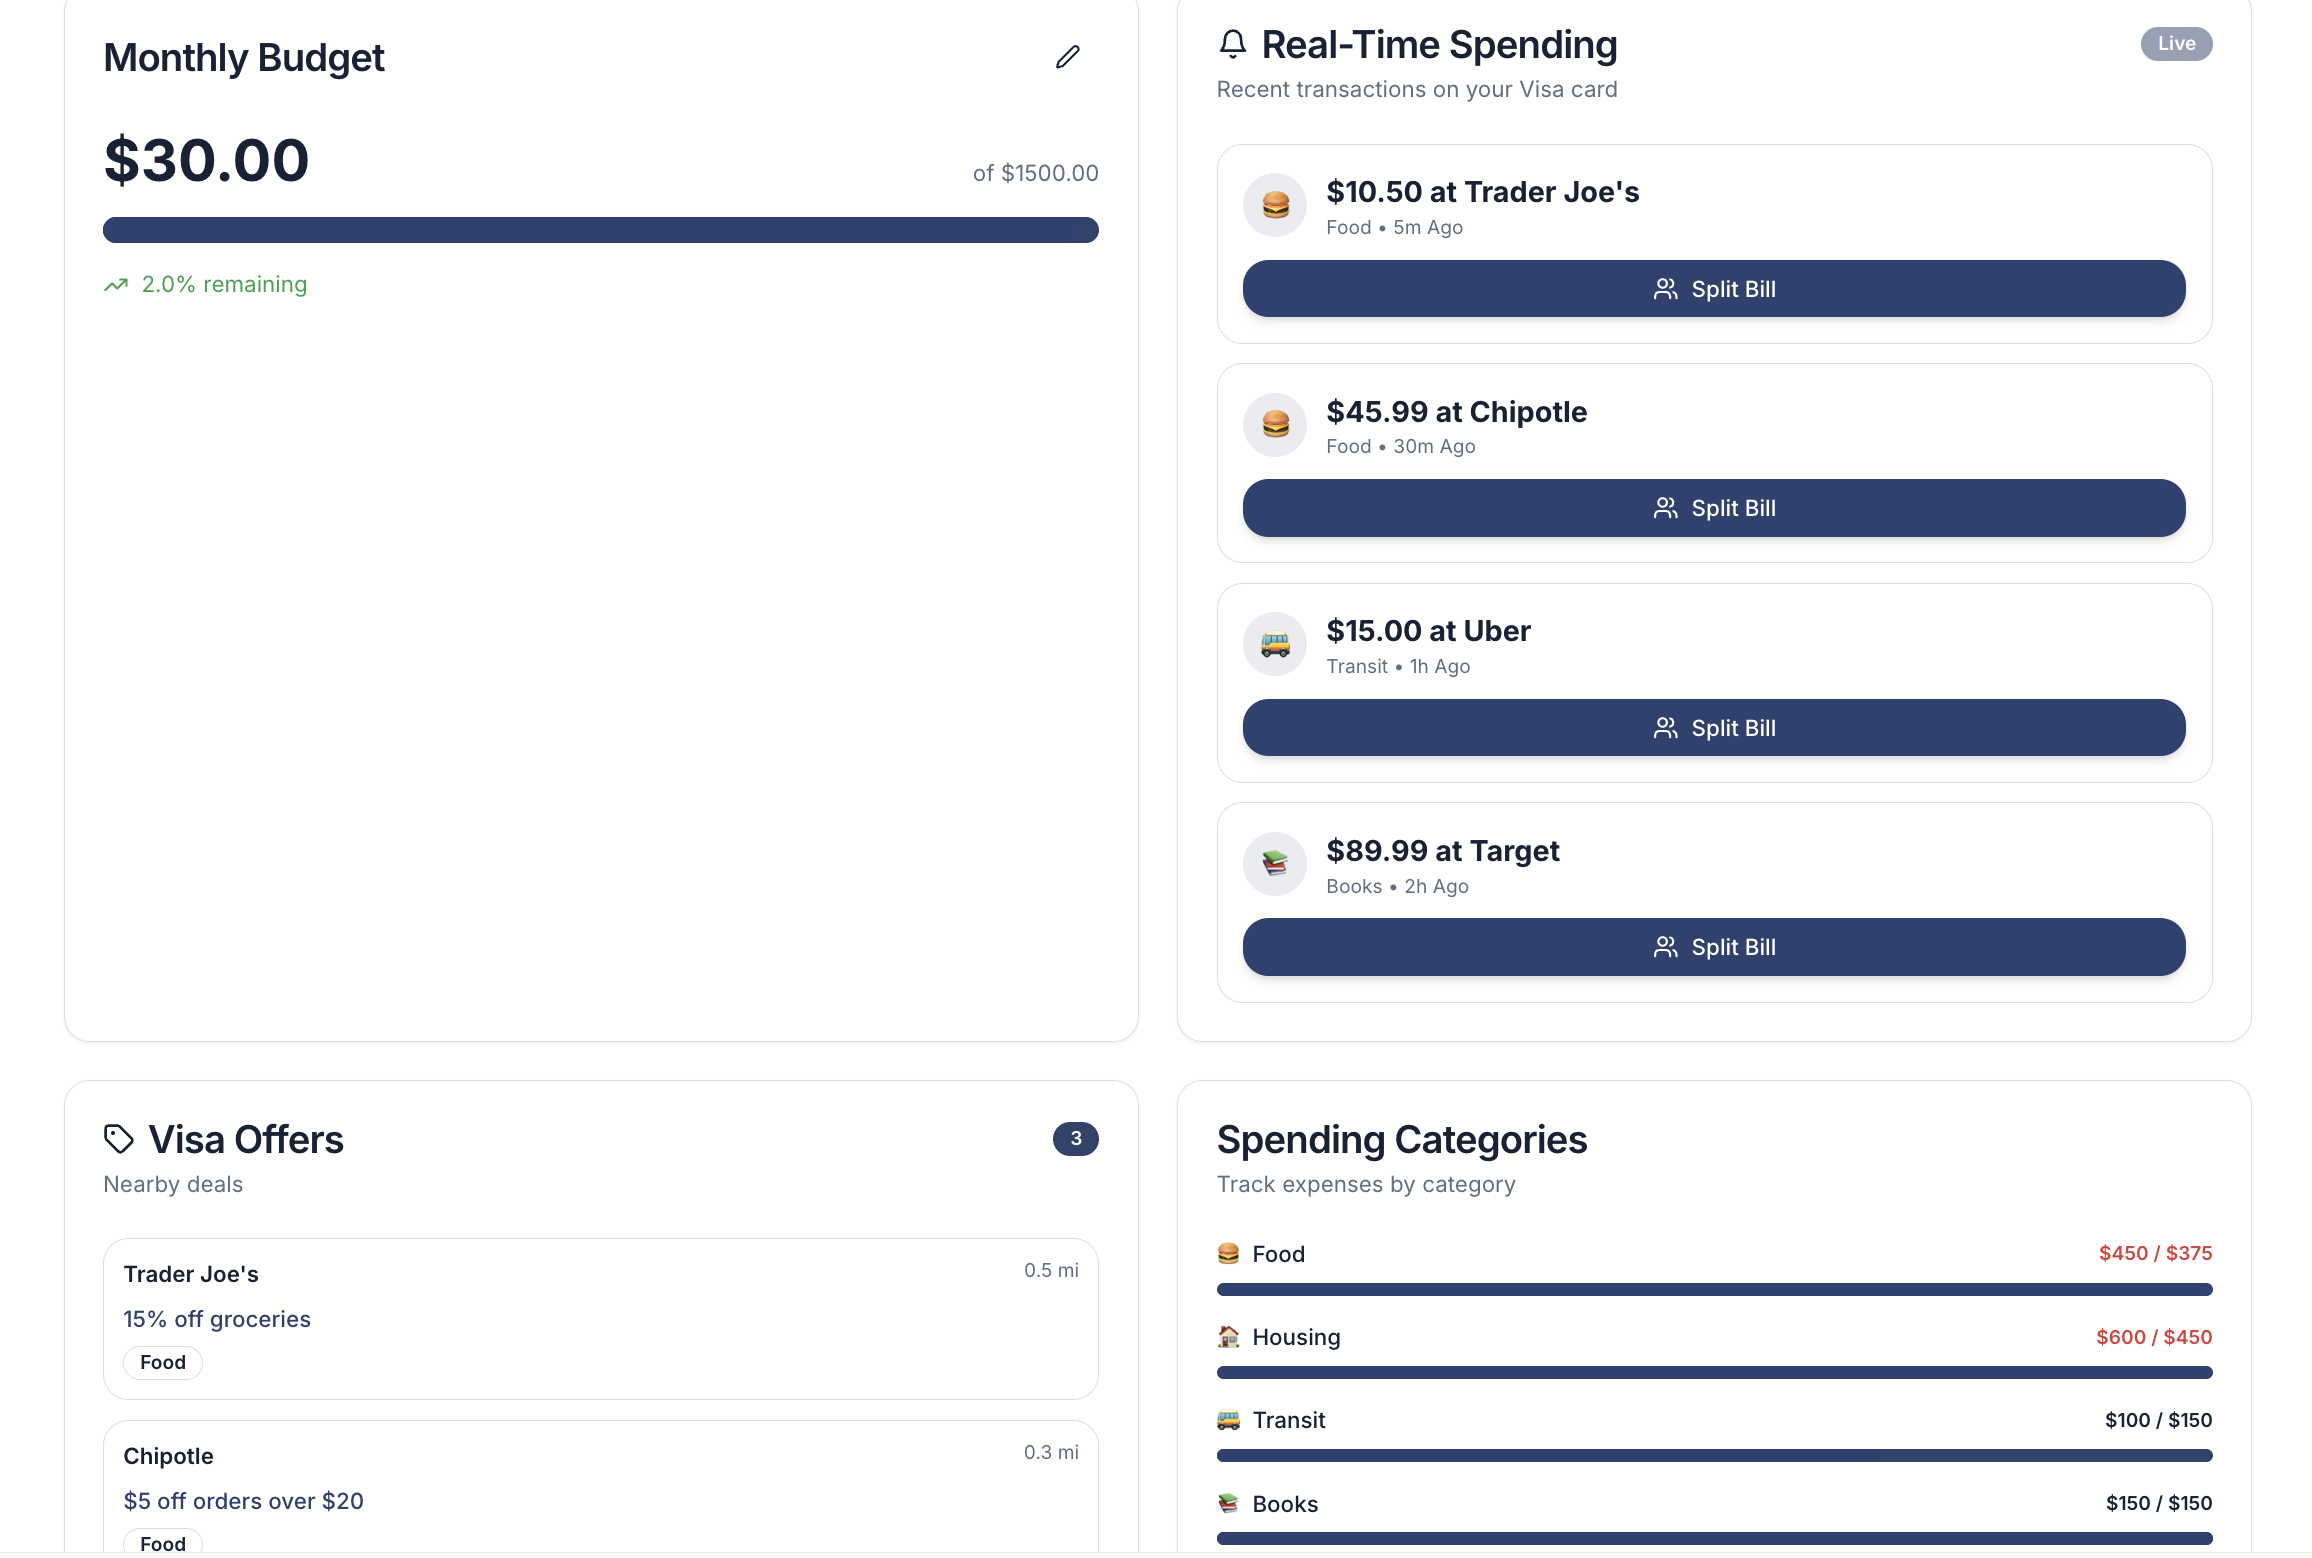Click the offers count badge showing 3
Viewport: 2312px width, 1558px height.
1075,1139
